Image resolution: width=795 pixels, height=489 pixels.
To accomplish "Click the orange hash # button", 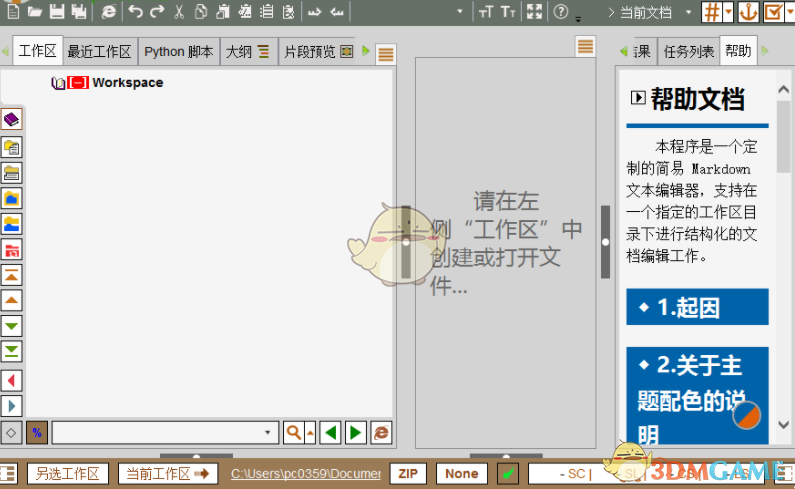I will click(712, 12).
